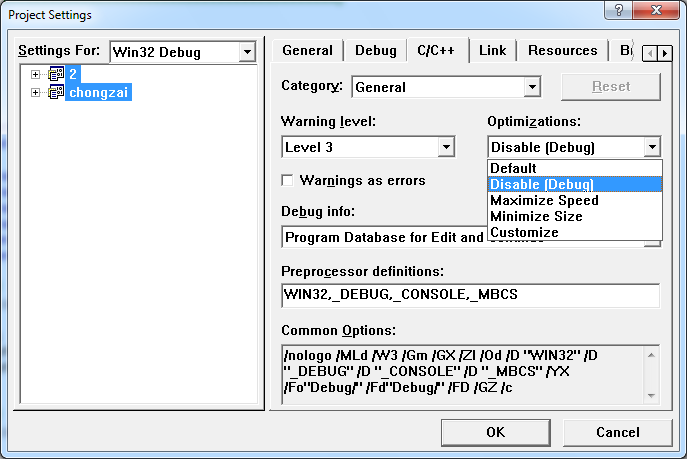687x459 pixels.
Task: Open the Warning level dropdown
Action: pos(446,148)
